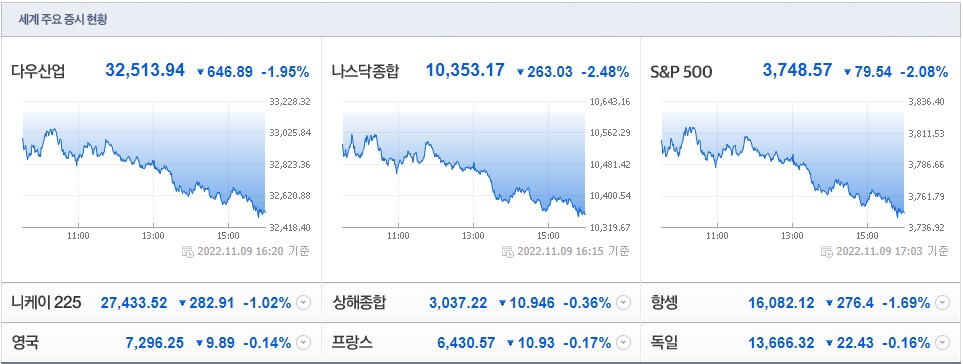Expand the 항셍 row chevron
The width and height of the screenshot is (963, 364).
click(943, 303)
